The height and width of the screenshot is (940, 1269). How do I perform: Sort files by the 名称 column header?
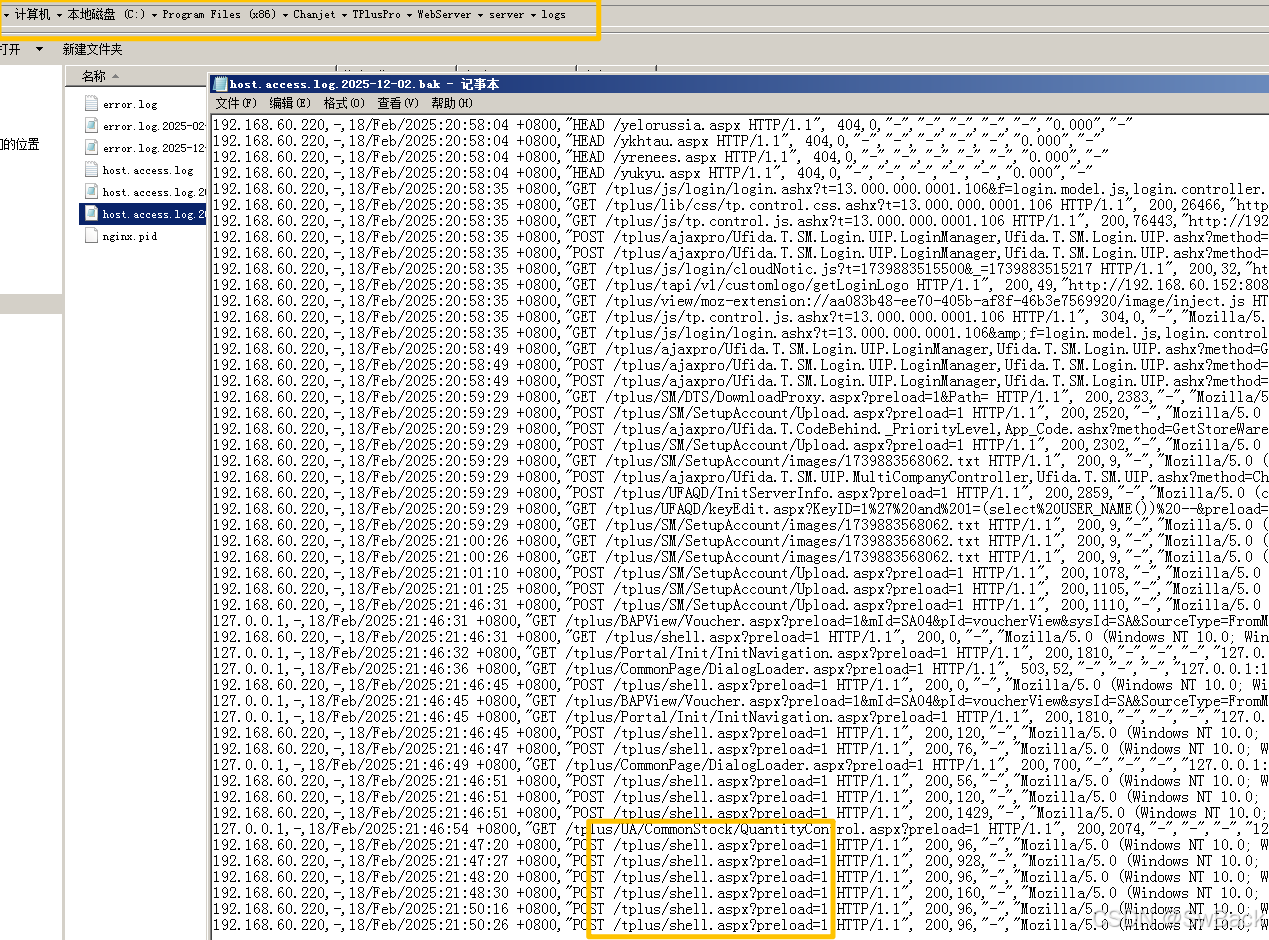click(134, 76)
